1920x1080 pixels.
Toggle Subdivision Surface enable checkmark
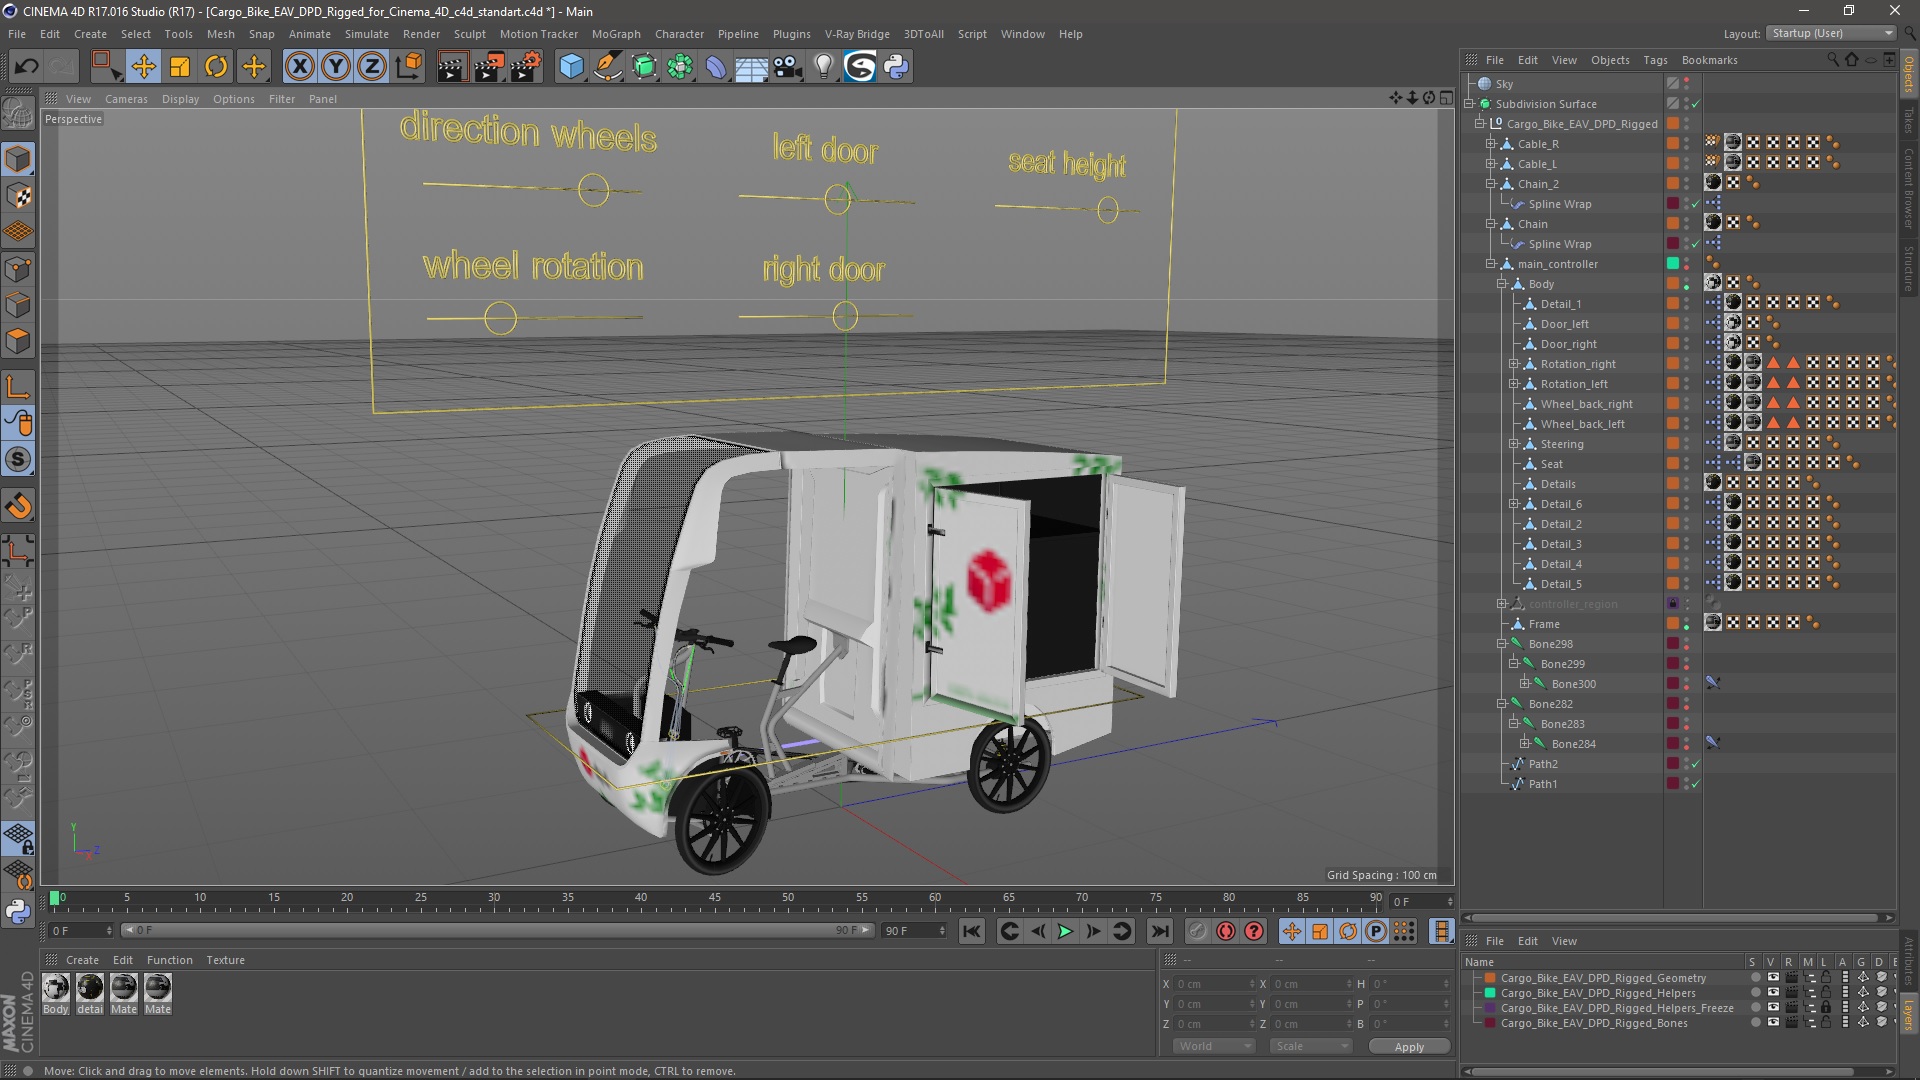tap(1696, 104)
